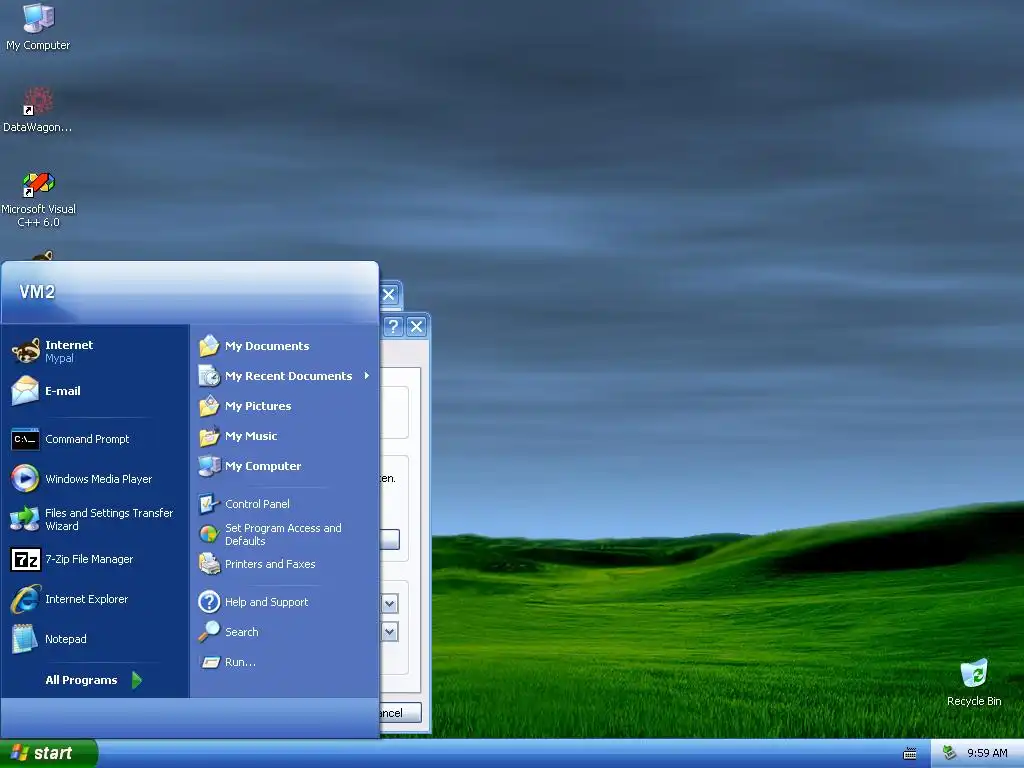Select Control Panel menu label
The width and height of the screenshot is (1024, 768).
pos(257,504)
